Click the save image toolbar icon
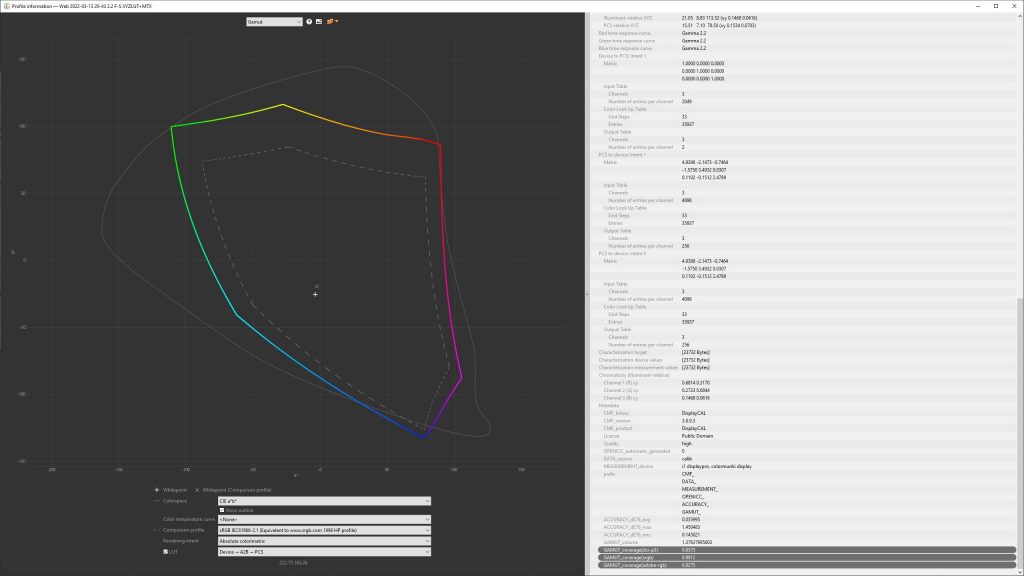1024x576 pixels. click(x=319, y=22)
